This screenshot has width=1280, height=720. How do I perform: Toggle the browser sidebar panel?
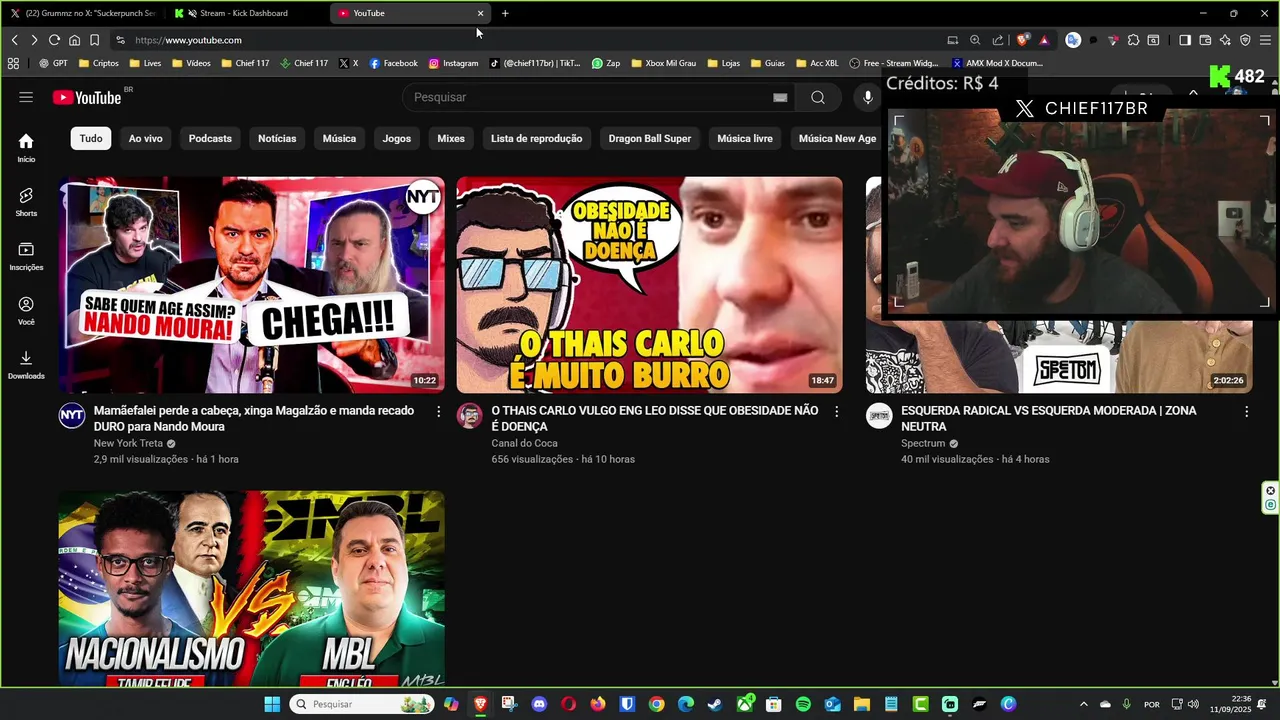pyautogui.click(x=1185, y=40)
